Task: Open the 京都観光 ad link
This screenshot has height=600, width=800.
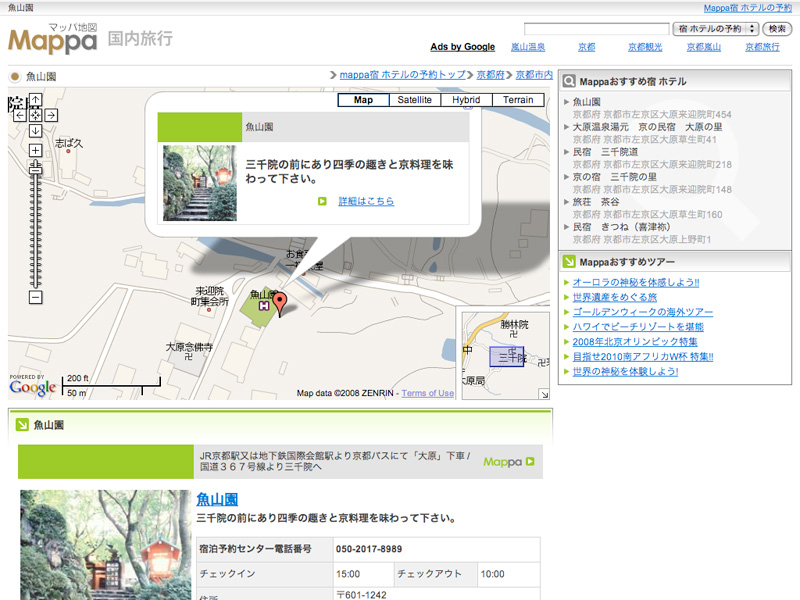Action: click(x=645, y=47)
